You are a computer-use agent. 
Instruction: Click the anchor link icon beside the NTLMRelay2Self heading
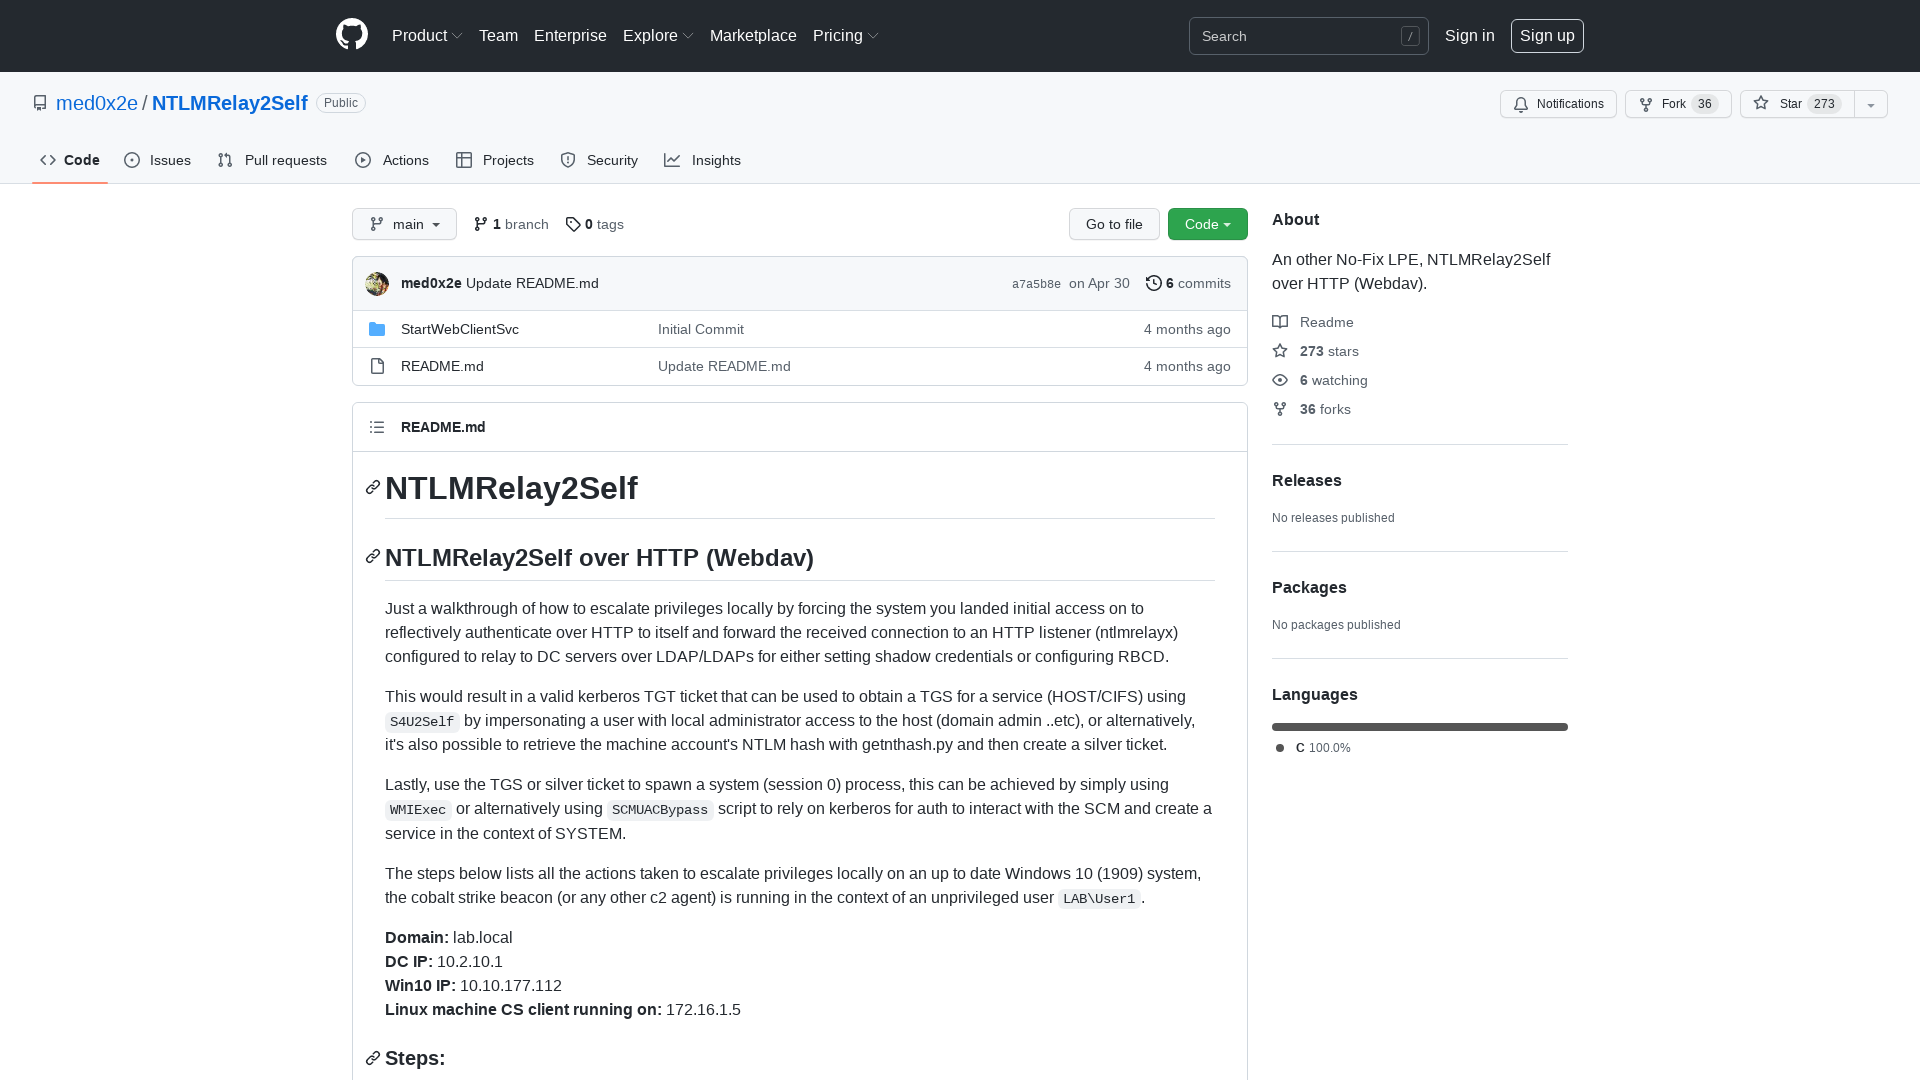pos(373,487)
